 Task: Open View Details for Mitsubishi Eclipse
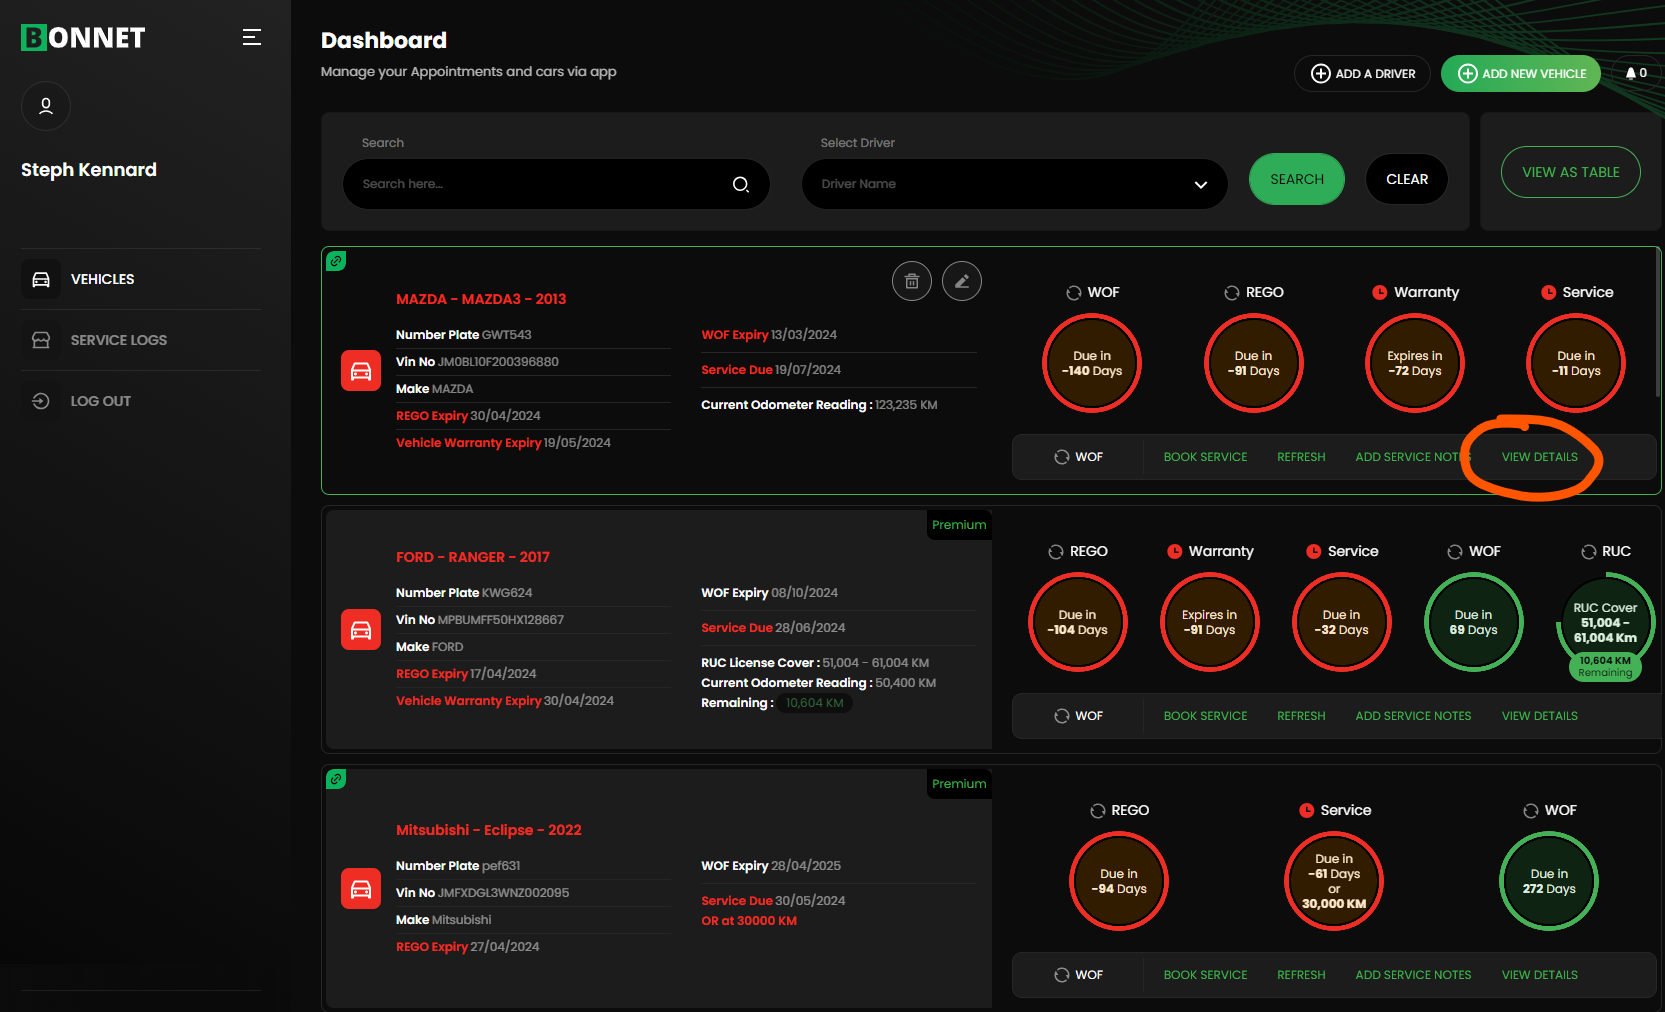1540,975
